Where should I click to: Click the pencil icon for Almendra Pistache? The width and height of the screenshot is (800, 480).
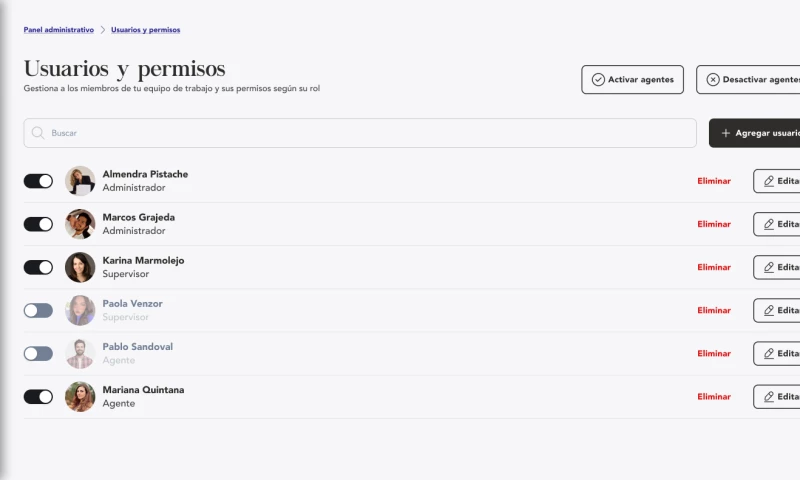pos(769,181)
